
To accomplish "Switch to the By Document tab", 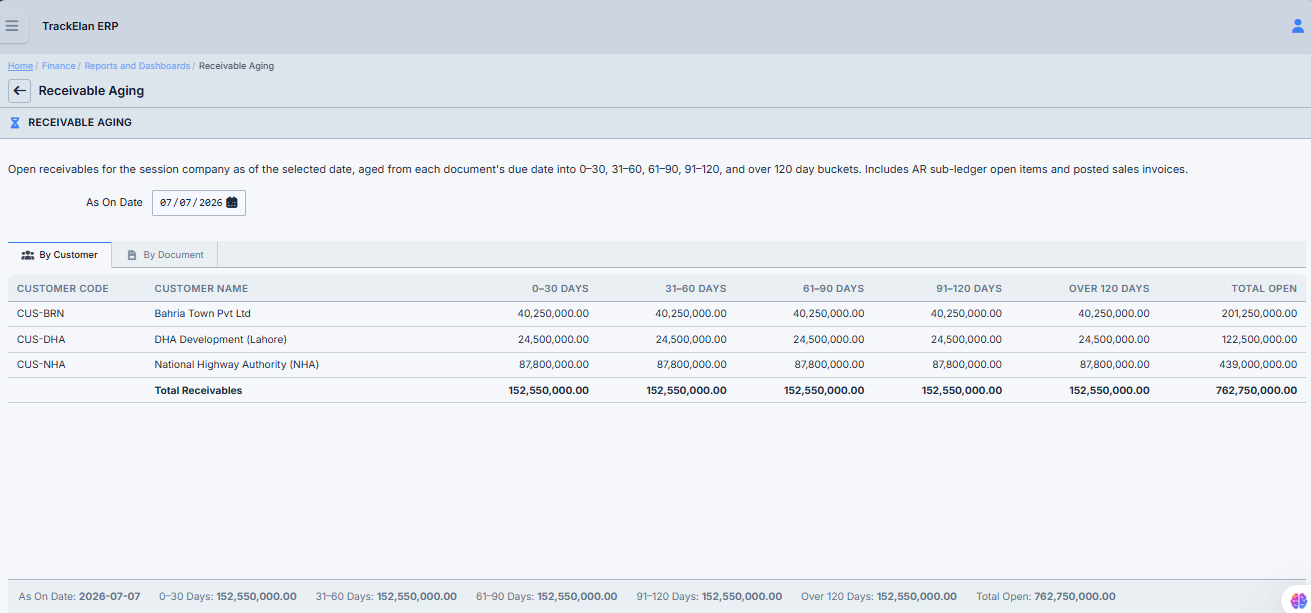I will [165, 255].
